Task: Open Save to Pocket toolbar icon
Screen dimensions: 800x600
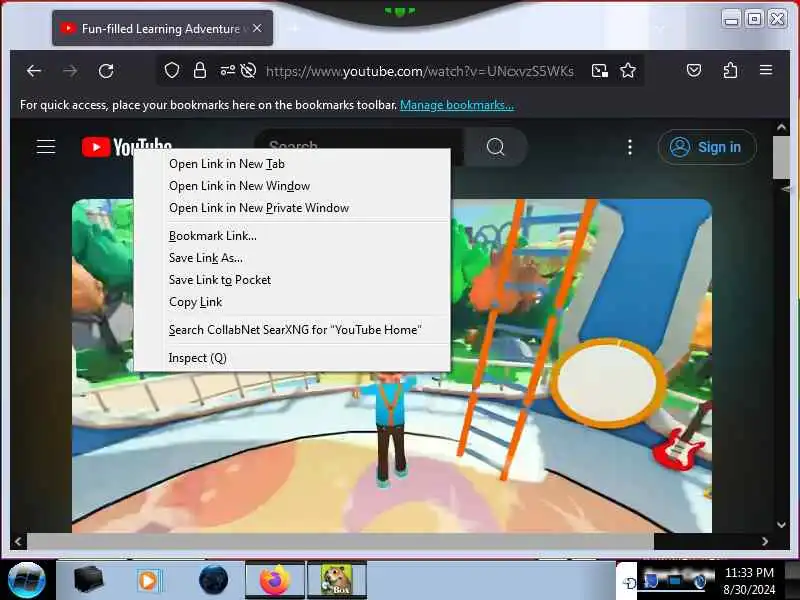Action: pyautogui.click(x=694, y=70)
